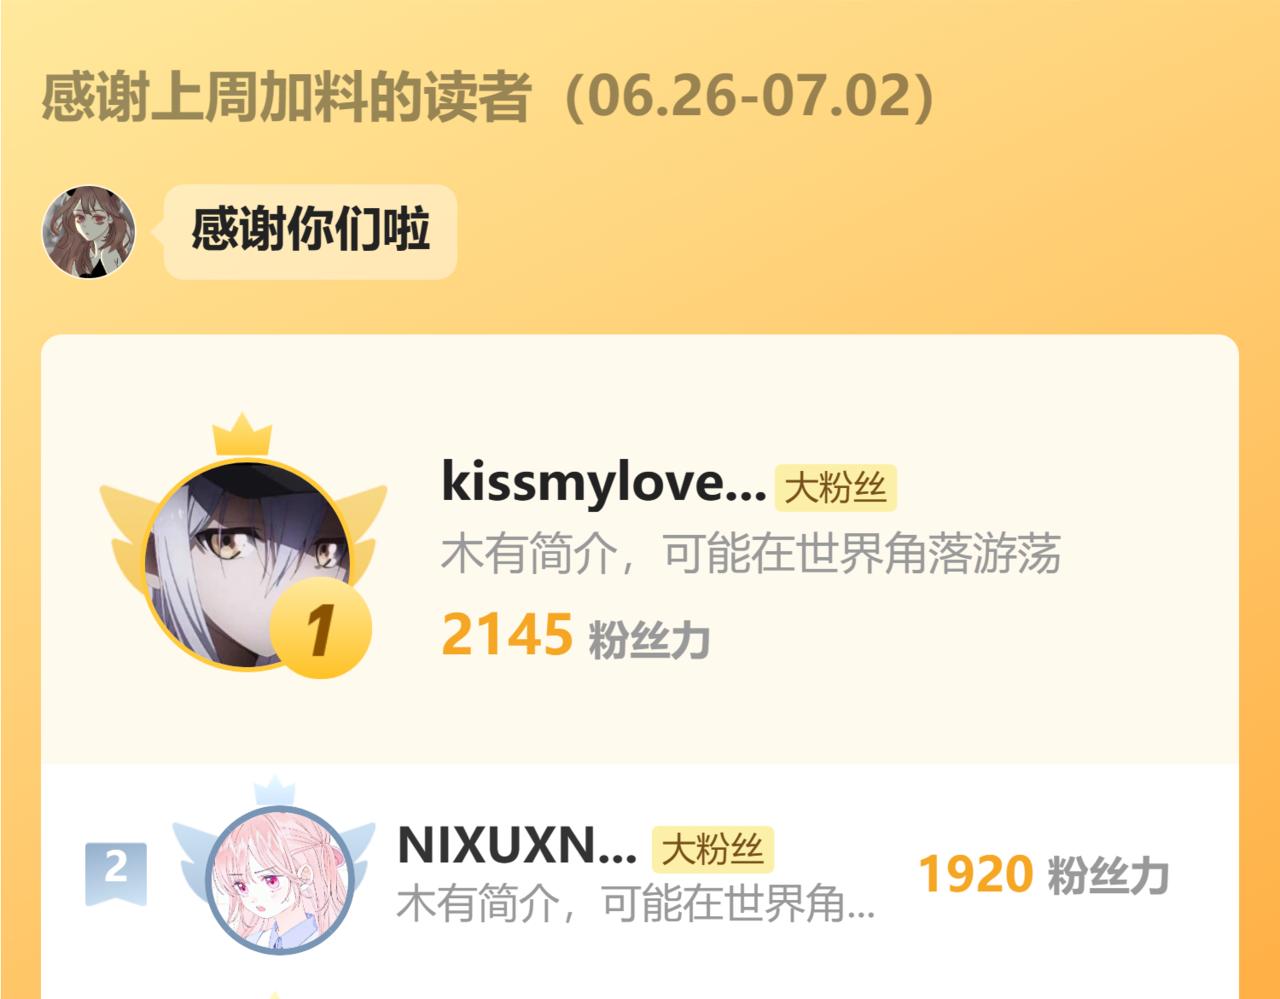
Task: Click the NIXUXN truncated bio text
Action: click(636, 904)
